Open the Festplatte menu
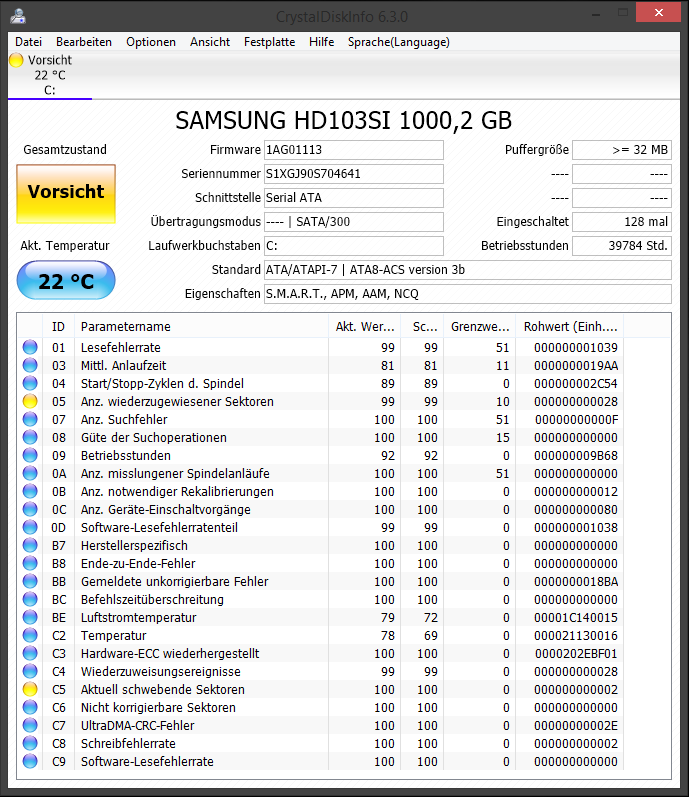Viewport: 689px width, 797px height. coord(269,42)
